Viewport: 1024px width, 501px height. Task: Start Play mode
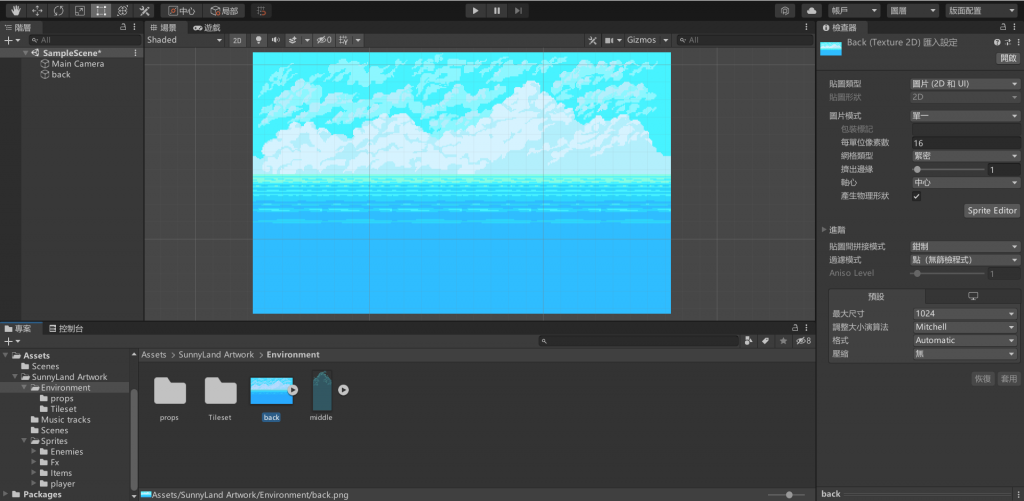(x=475, y=10)
